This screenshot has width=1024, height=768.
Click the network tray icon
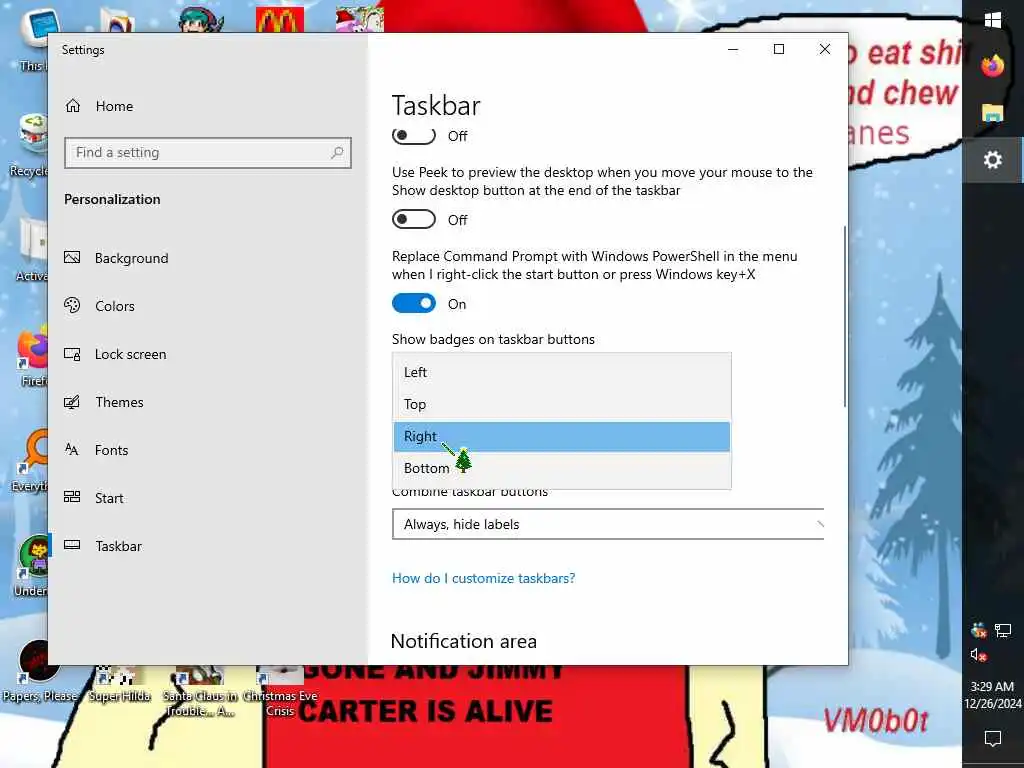click(x=1003, y=630)
